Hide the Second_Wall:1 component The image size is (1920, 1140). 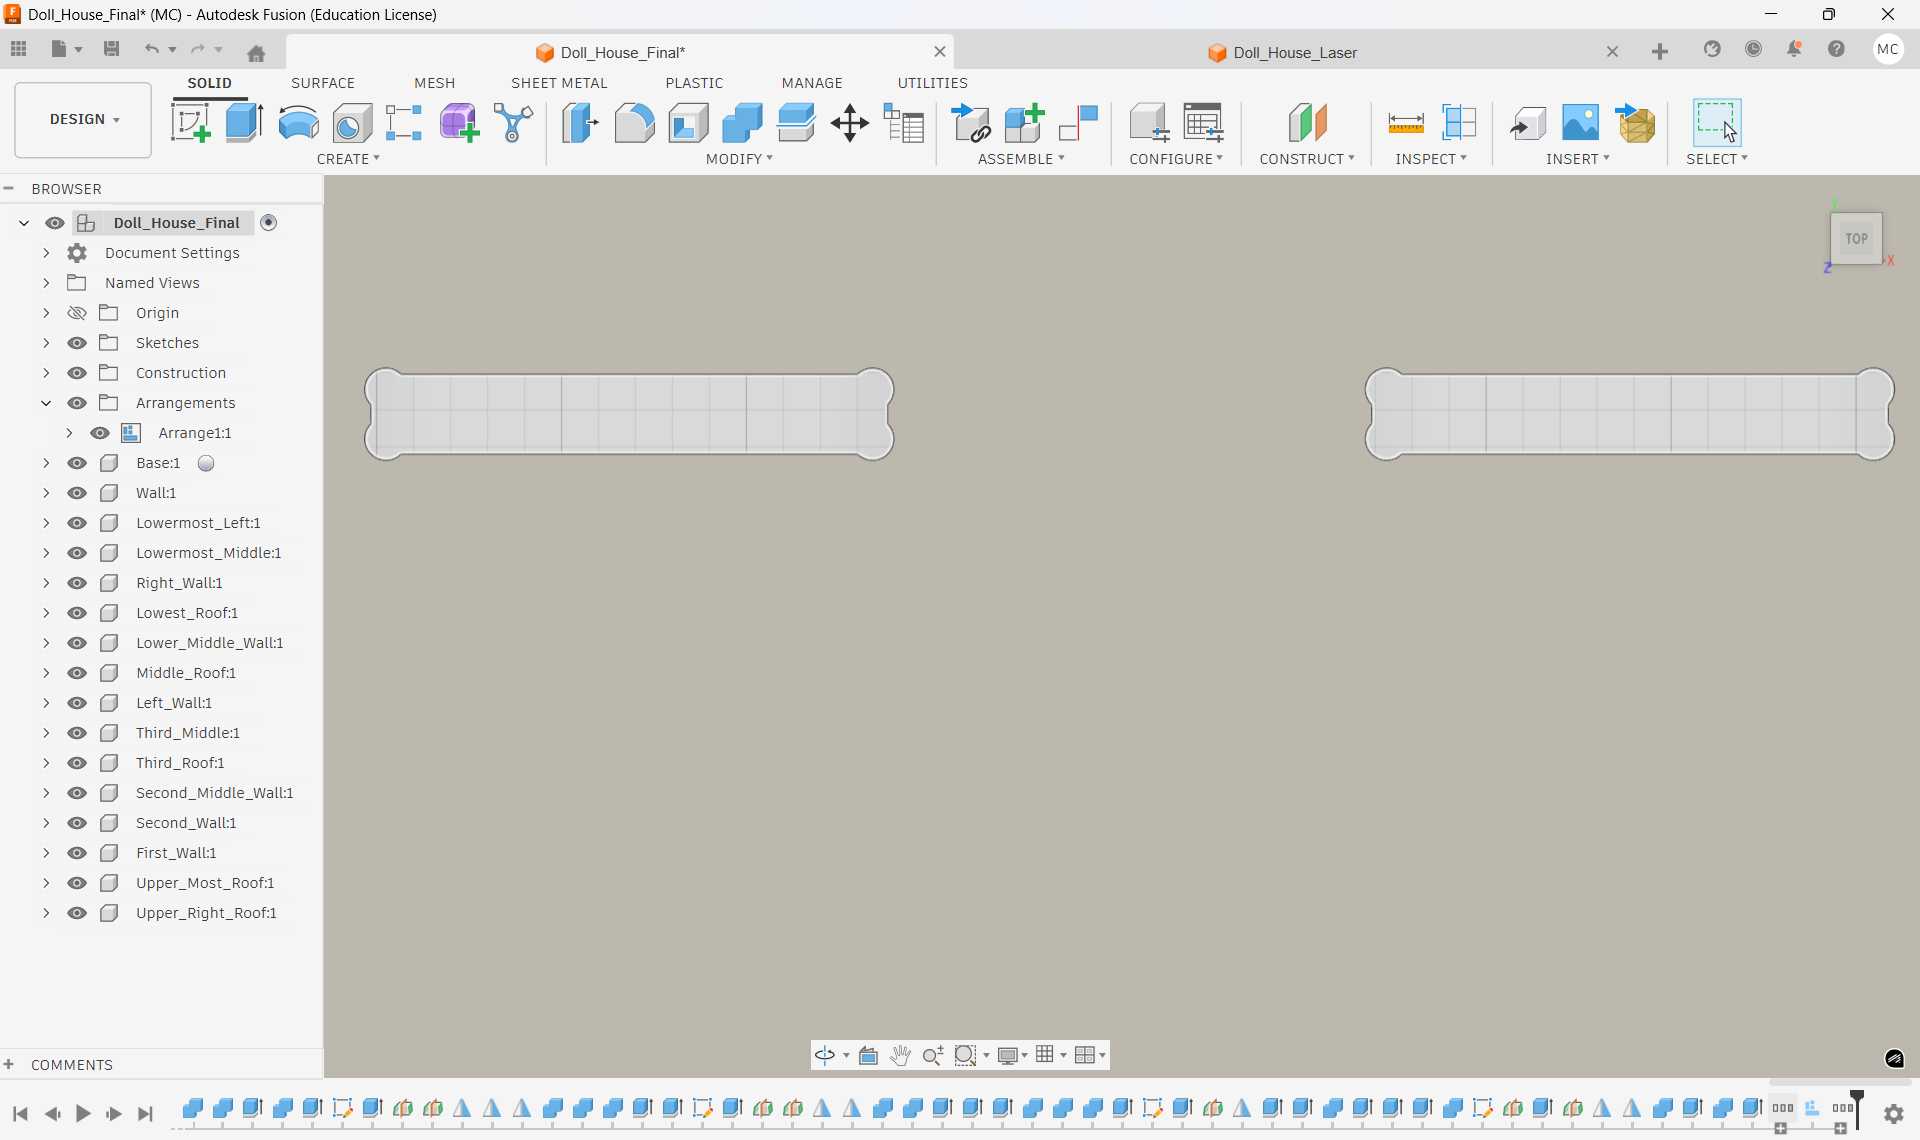tap(78, 823)
